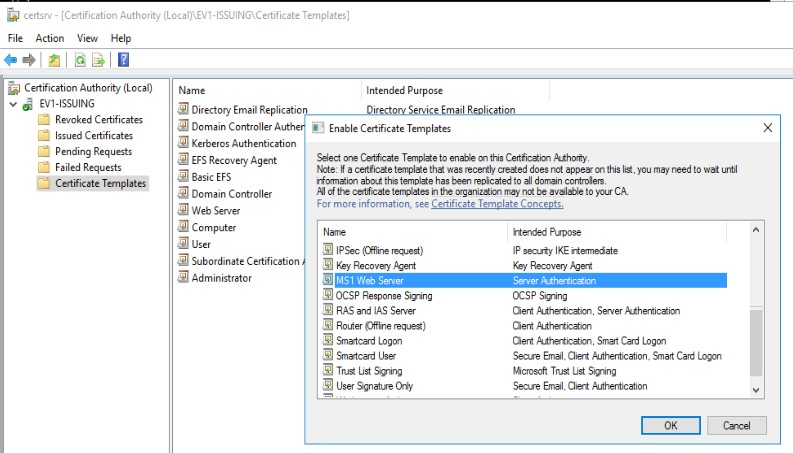
Task: Click the EV1-ISSUING server icon
Action: pyautogui.click(x=28, y=104)
